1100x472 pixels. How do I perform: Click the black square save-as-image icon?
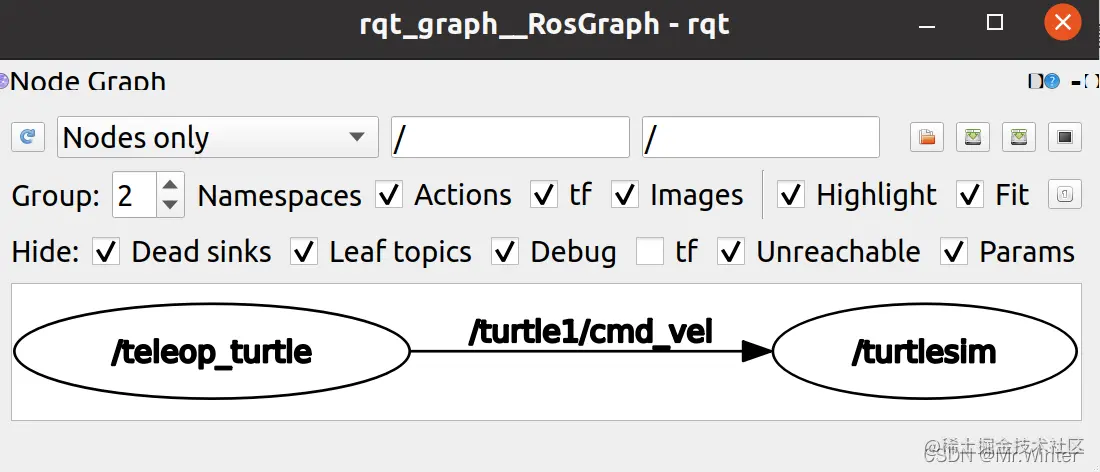[x=1065, y=137]
